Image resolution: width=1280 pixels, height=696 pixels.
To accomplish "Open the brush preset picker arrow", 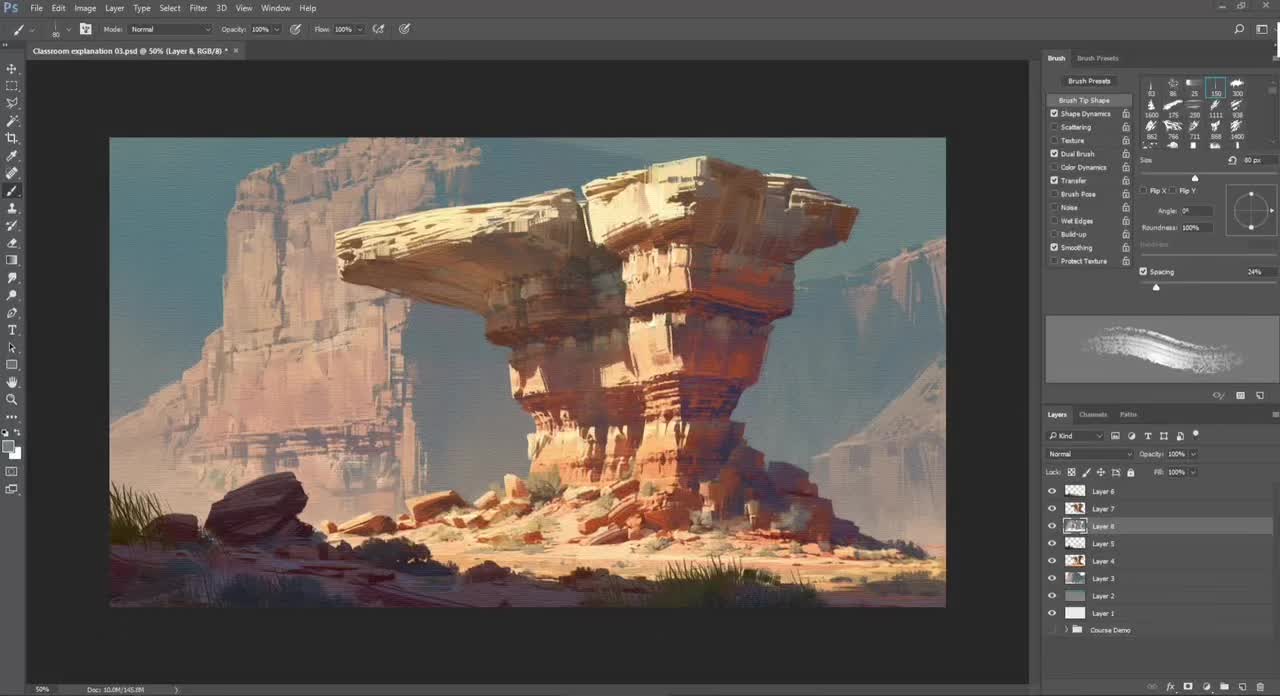I will (x=68, y=29).
